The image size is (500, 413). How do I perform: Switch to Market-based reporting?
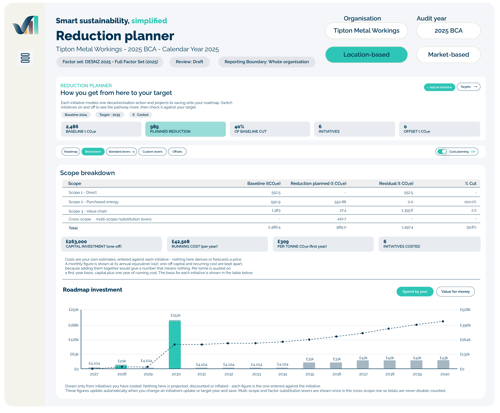(x=448, y=55)
